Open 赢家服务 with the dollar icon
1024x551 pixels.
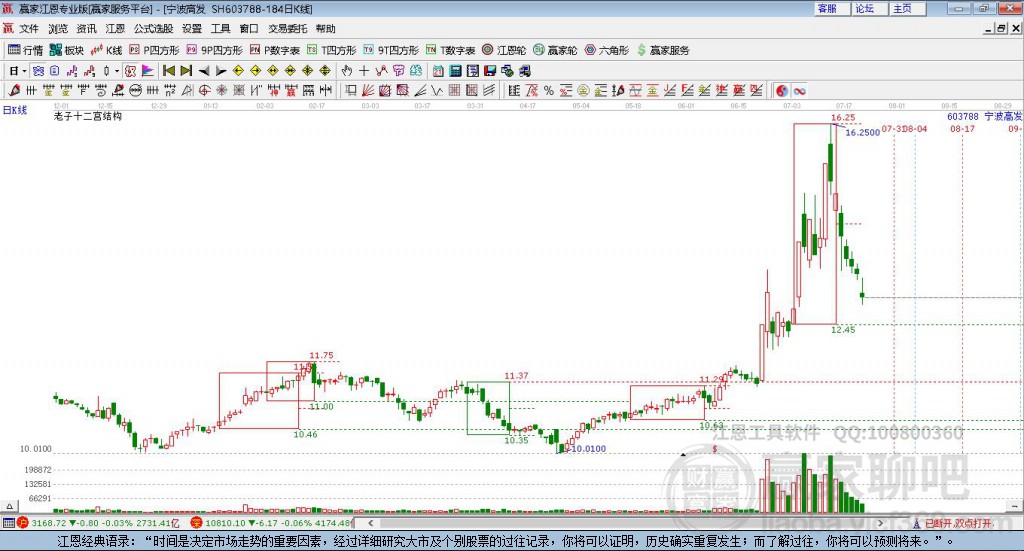(663, 50)
